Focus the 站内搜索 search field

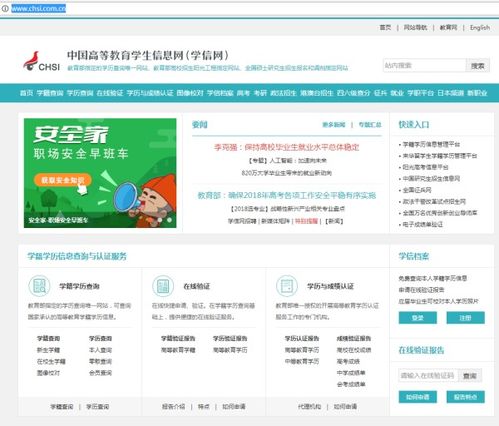click(424, 65)
